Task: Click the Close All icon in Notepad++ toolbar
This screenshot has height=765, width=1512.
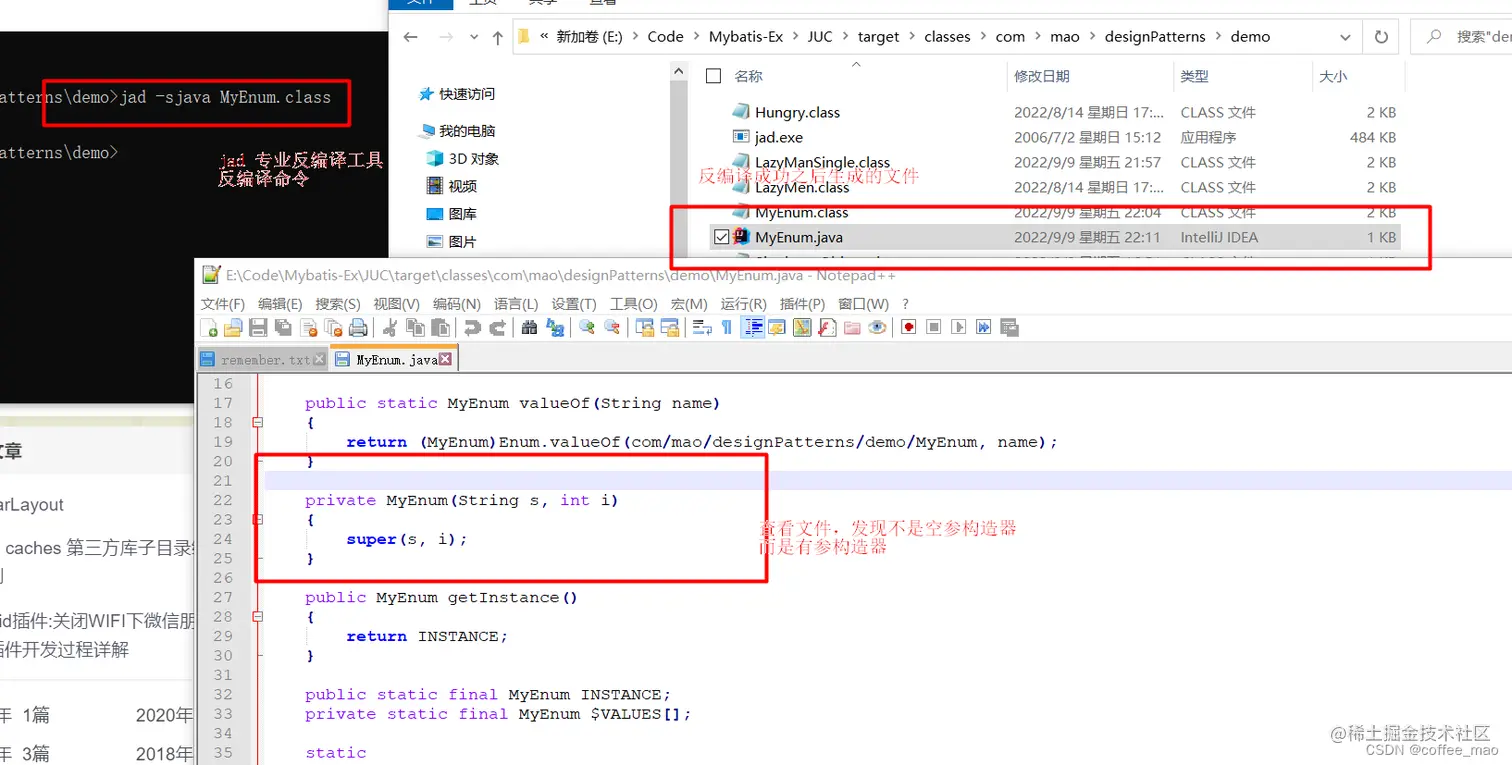Action: point(333,327)
